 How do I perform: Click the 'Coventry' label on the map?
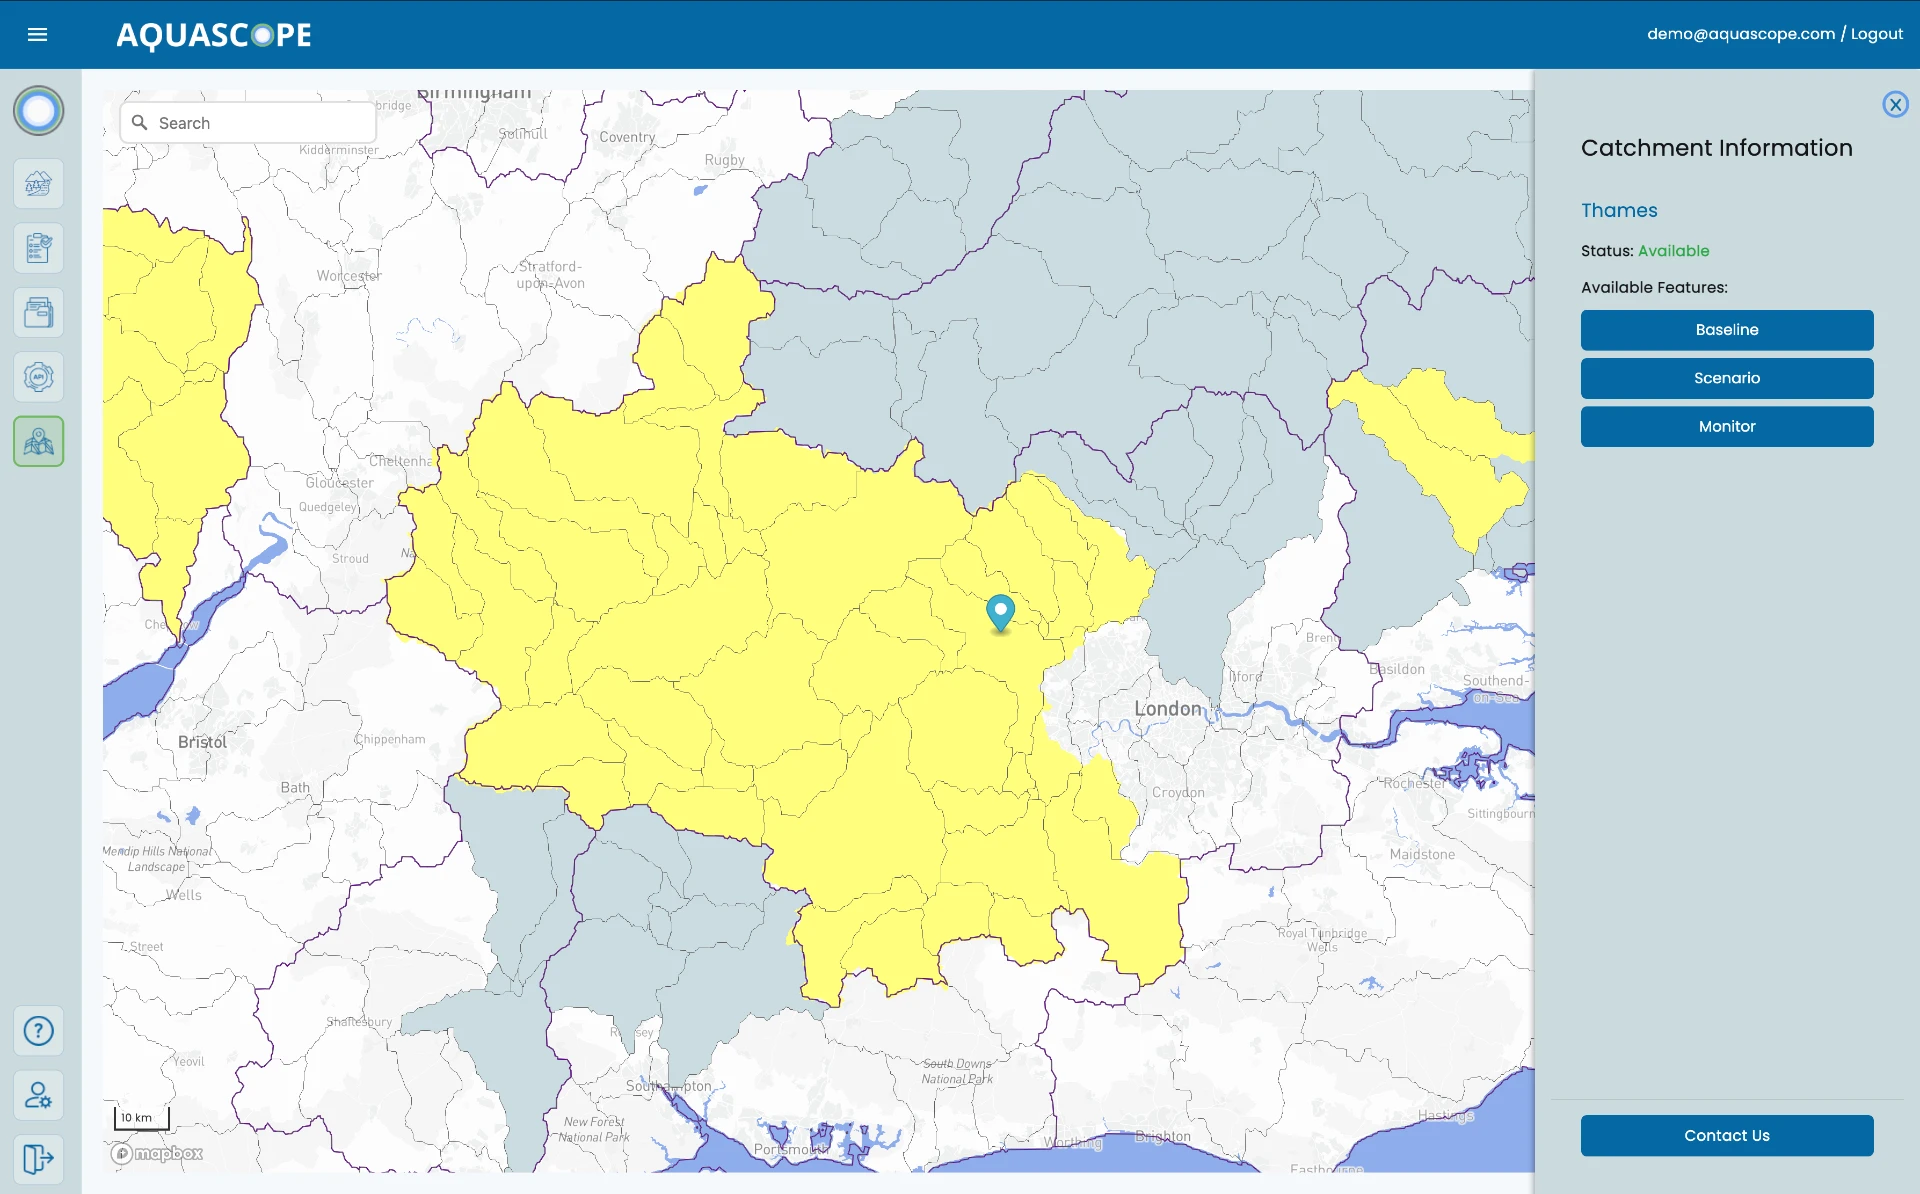click(x=627, y=137)
